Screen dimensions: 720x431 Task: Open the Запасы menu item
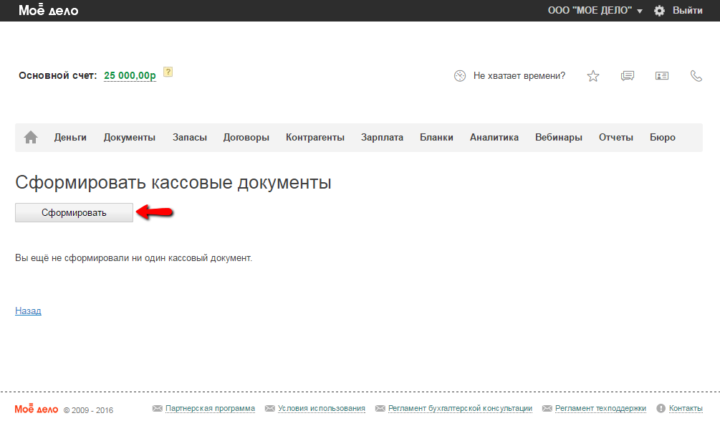coord(190,137)
